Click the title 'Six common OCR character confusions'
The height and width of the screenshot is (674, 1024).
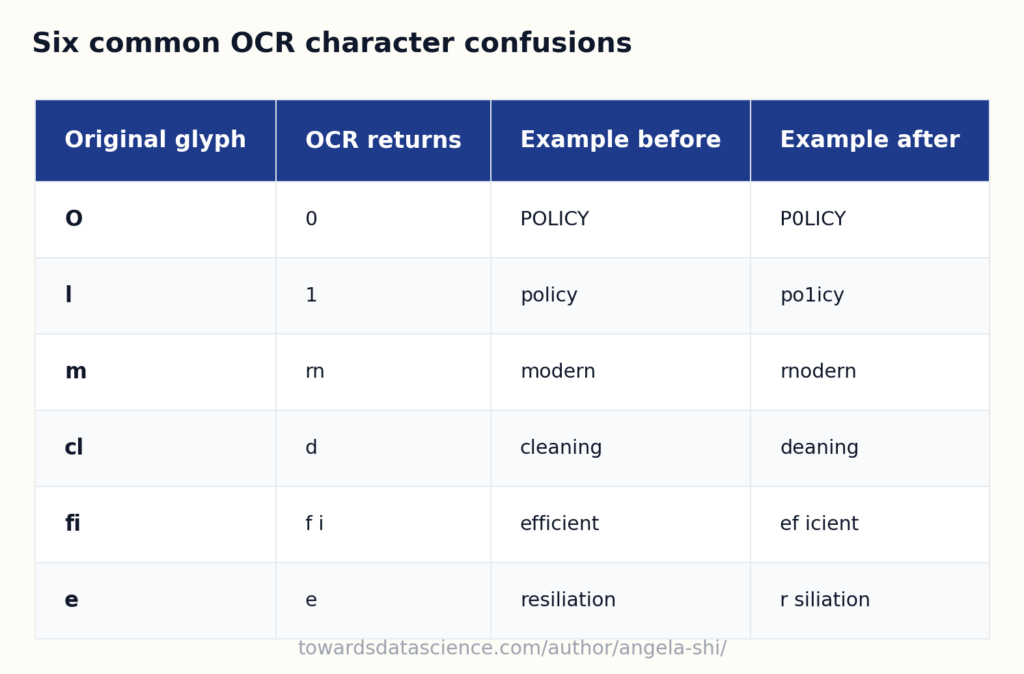click(332, 43)
